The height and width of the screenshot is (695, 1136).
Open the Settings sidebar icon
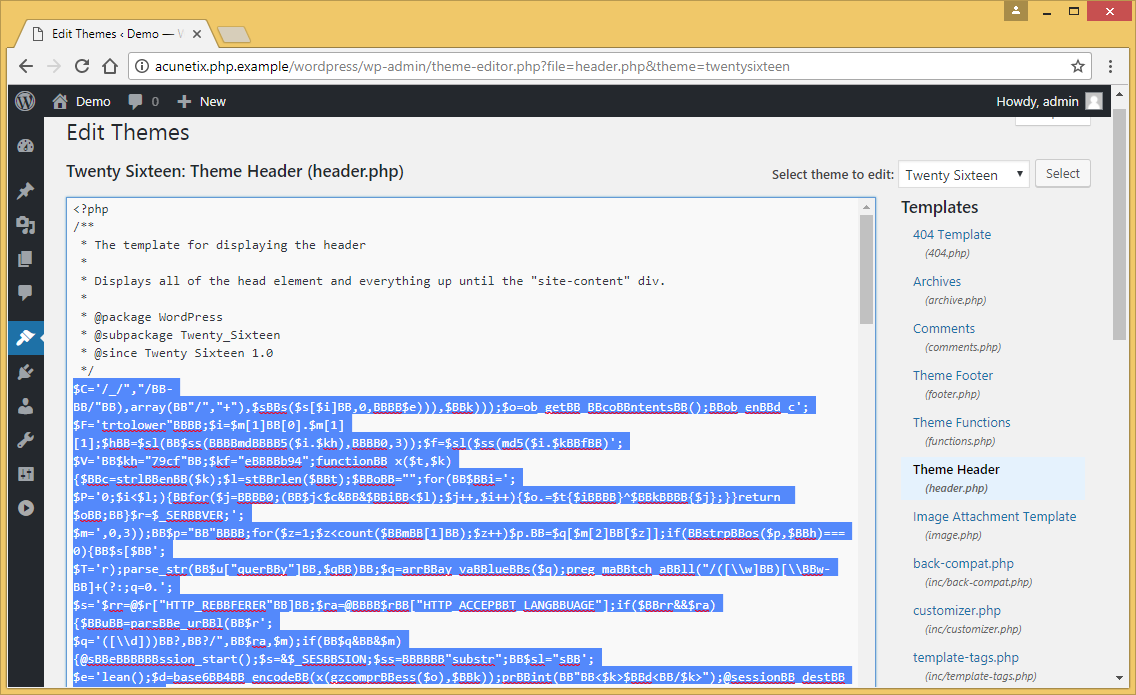(x=25, y=474)
